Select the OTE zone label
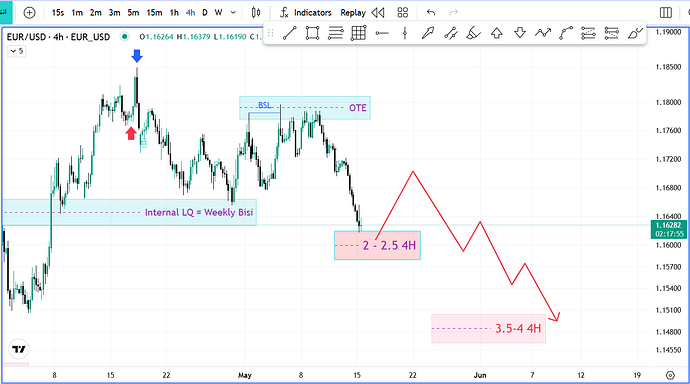 [x=358, y=108]
